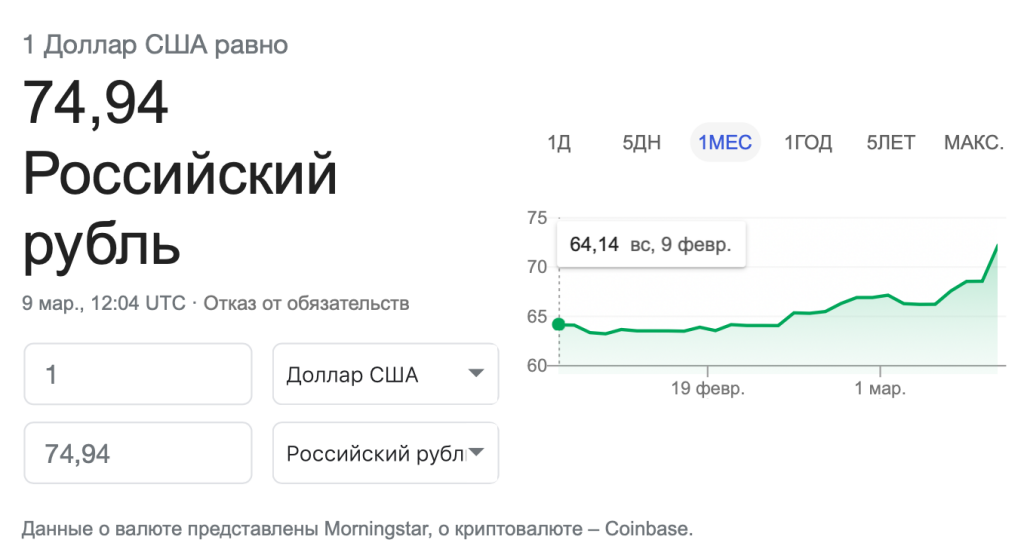Screen dimensions: 1024x558
Task: Click the 64,14 вс, 9 февр. tooltip
Action: point(650,245)
